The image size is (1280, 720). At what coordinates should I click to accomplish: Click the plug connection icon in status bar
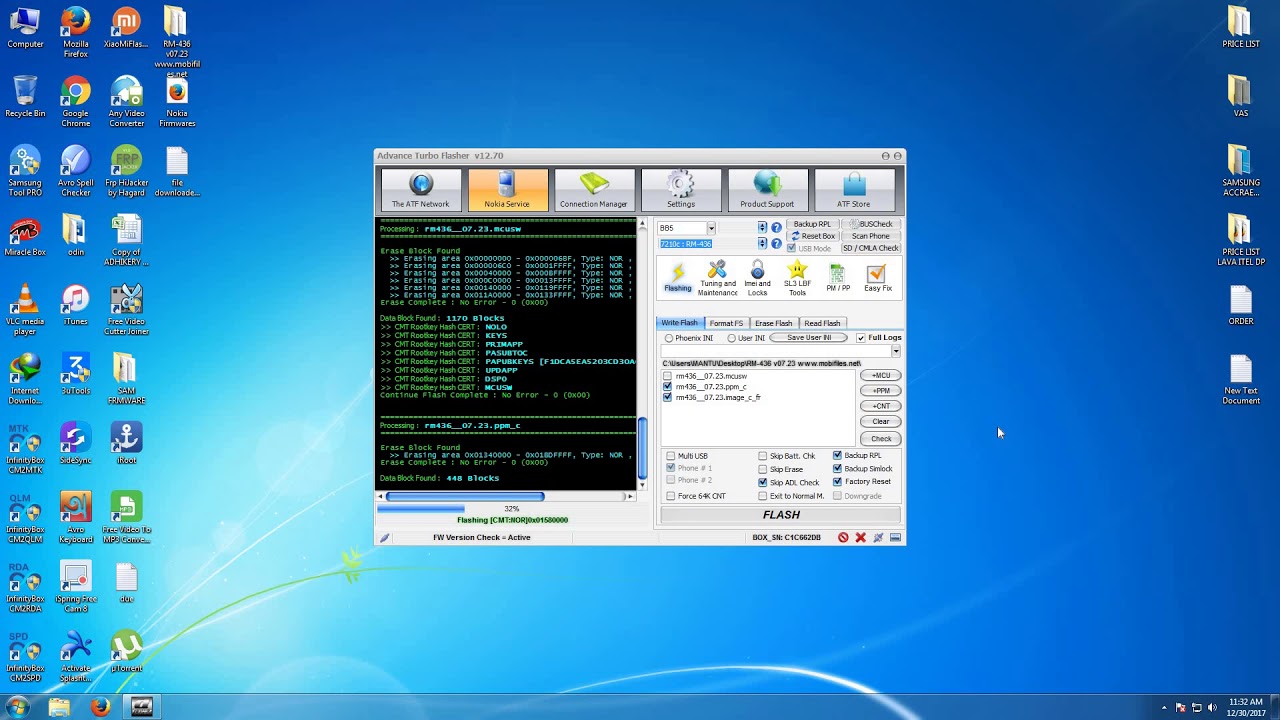click(878, 538)
